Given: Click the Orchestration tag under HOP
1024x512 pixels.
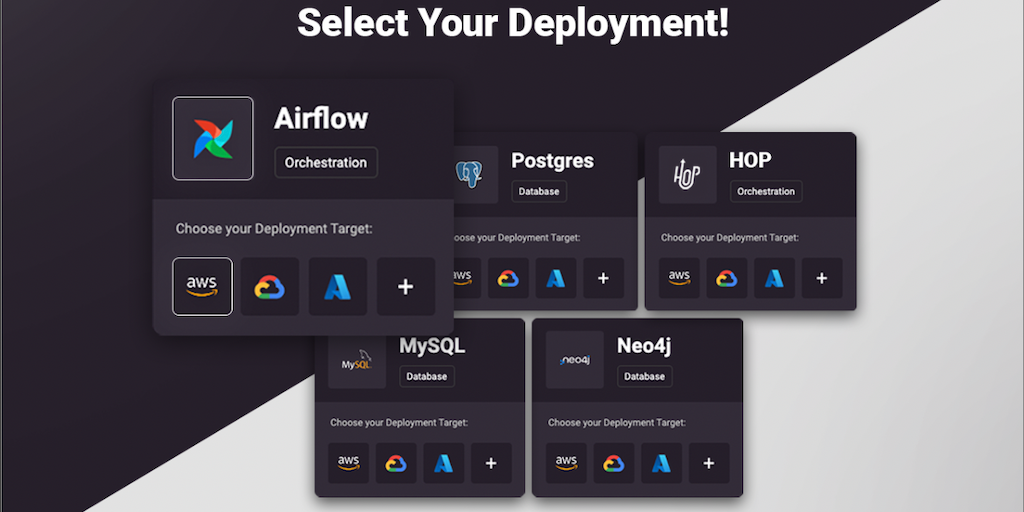Looking at the screenshot, I should (x=766, y=191).
